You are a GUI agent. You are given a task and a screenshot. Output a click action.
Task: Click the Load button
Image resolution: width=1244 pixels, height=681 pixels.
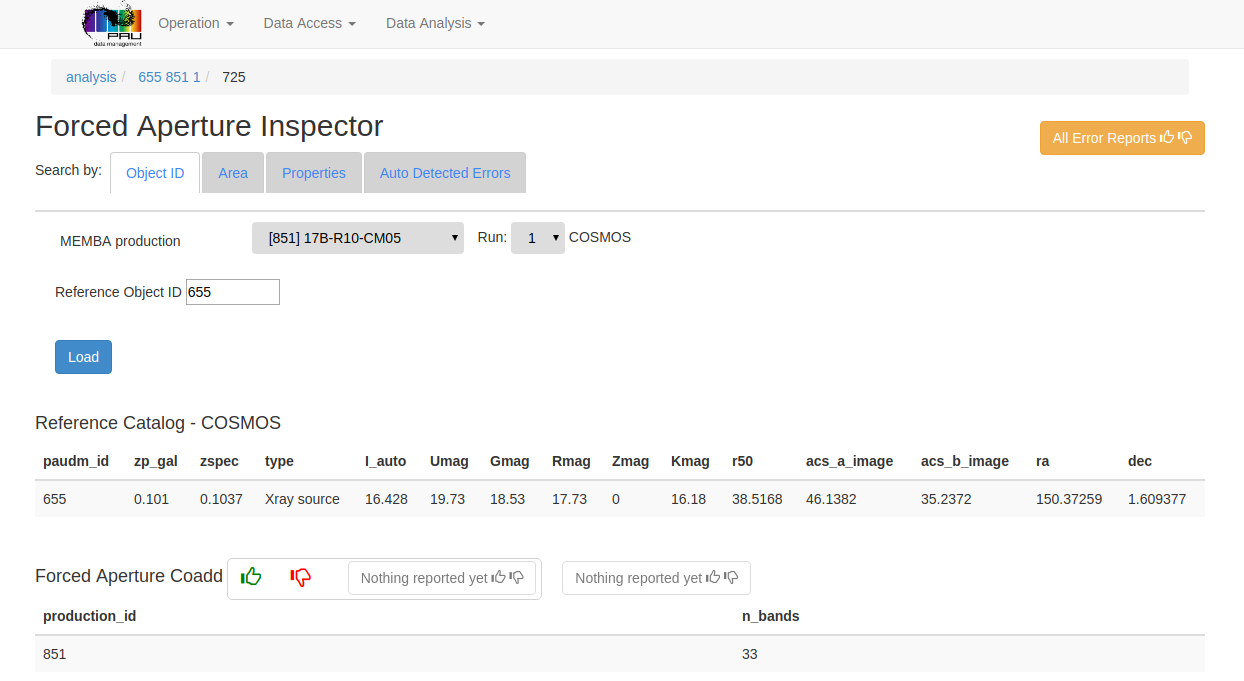click(83, 357)
